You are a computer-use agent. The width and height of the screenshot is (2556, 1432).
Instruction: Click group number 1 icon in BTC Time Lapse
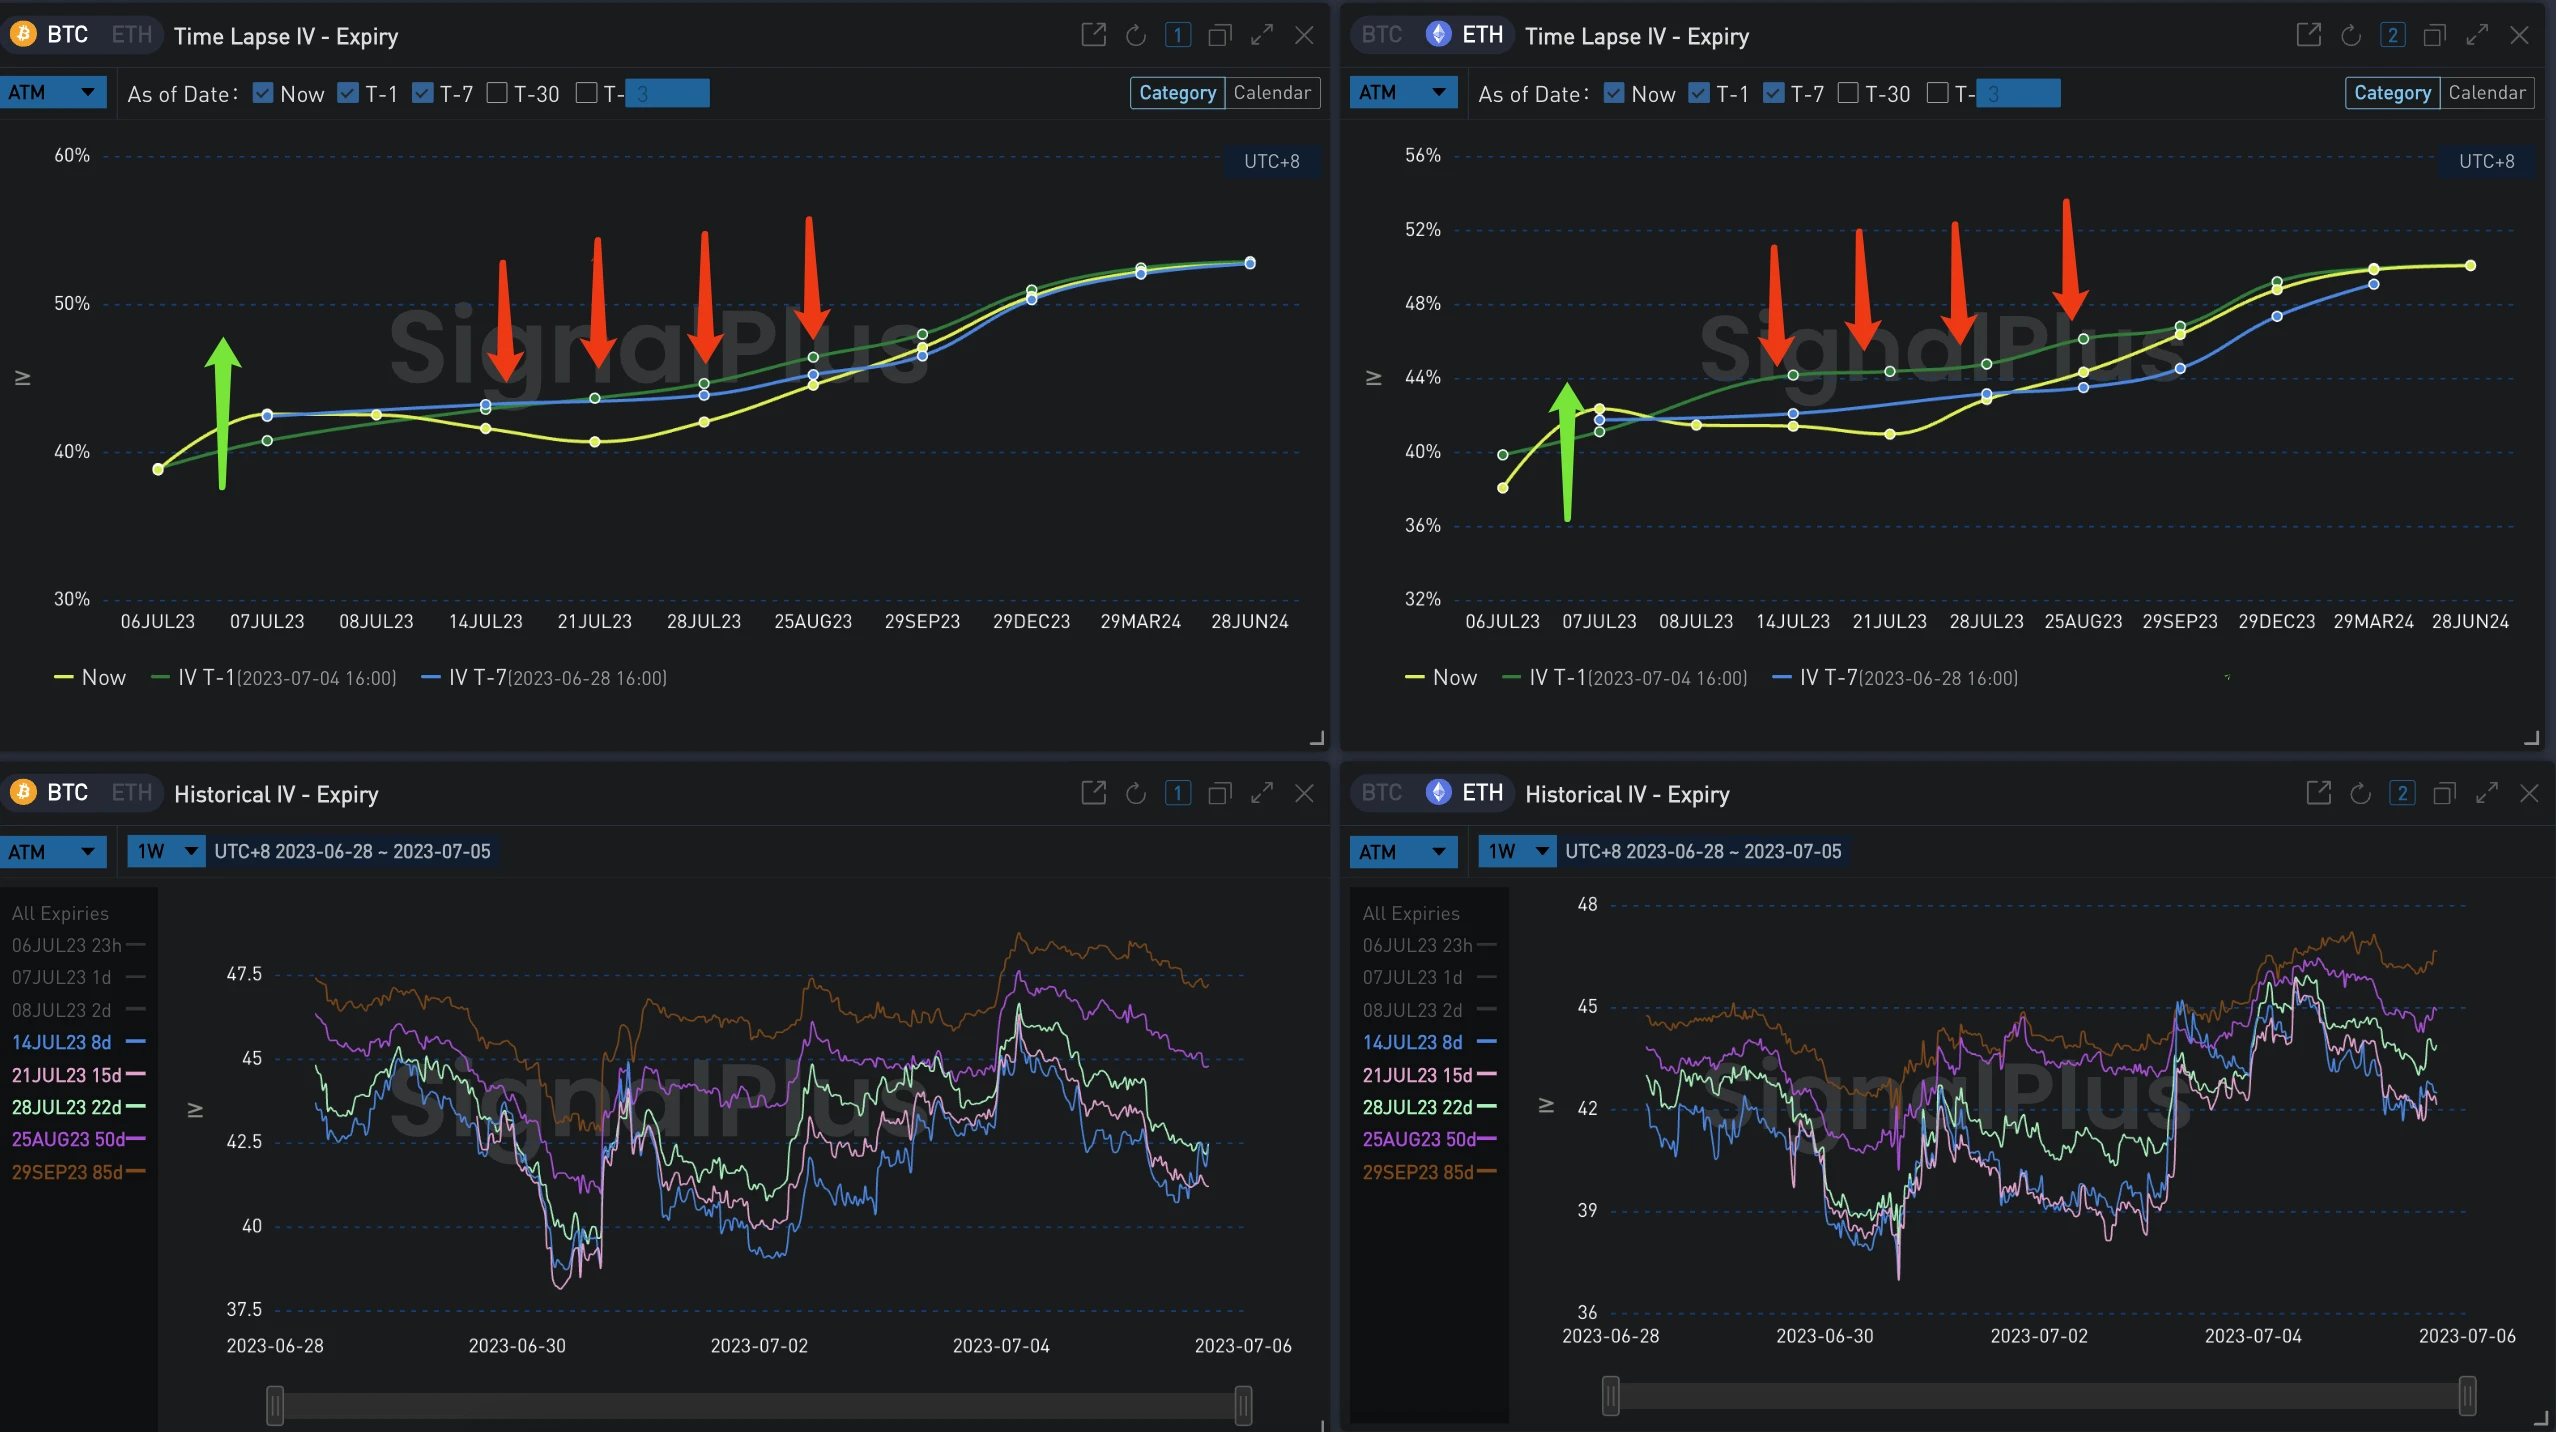coord(1177,35)
